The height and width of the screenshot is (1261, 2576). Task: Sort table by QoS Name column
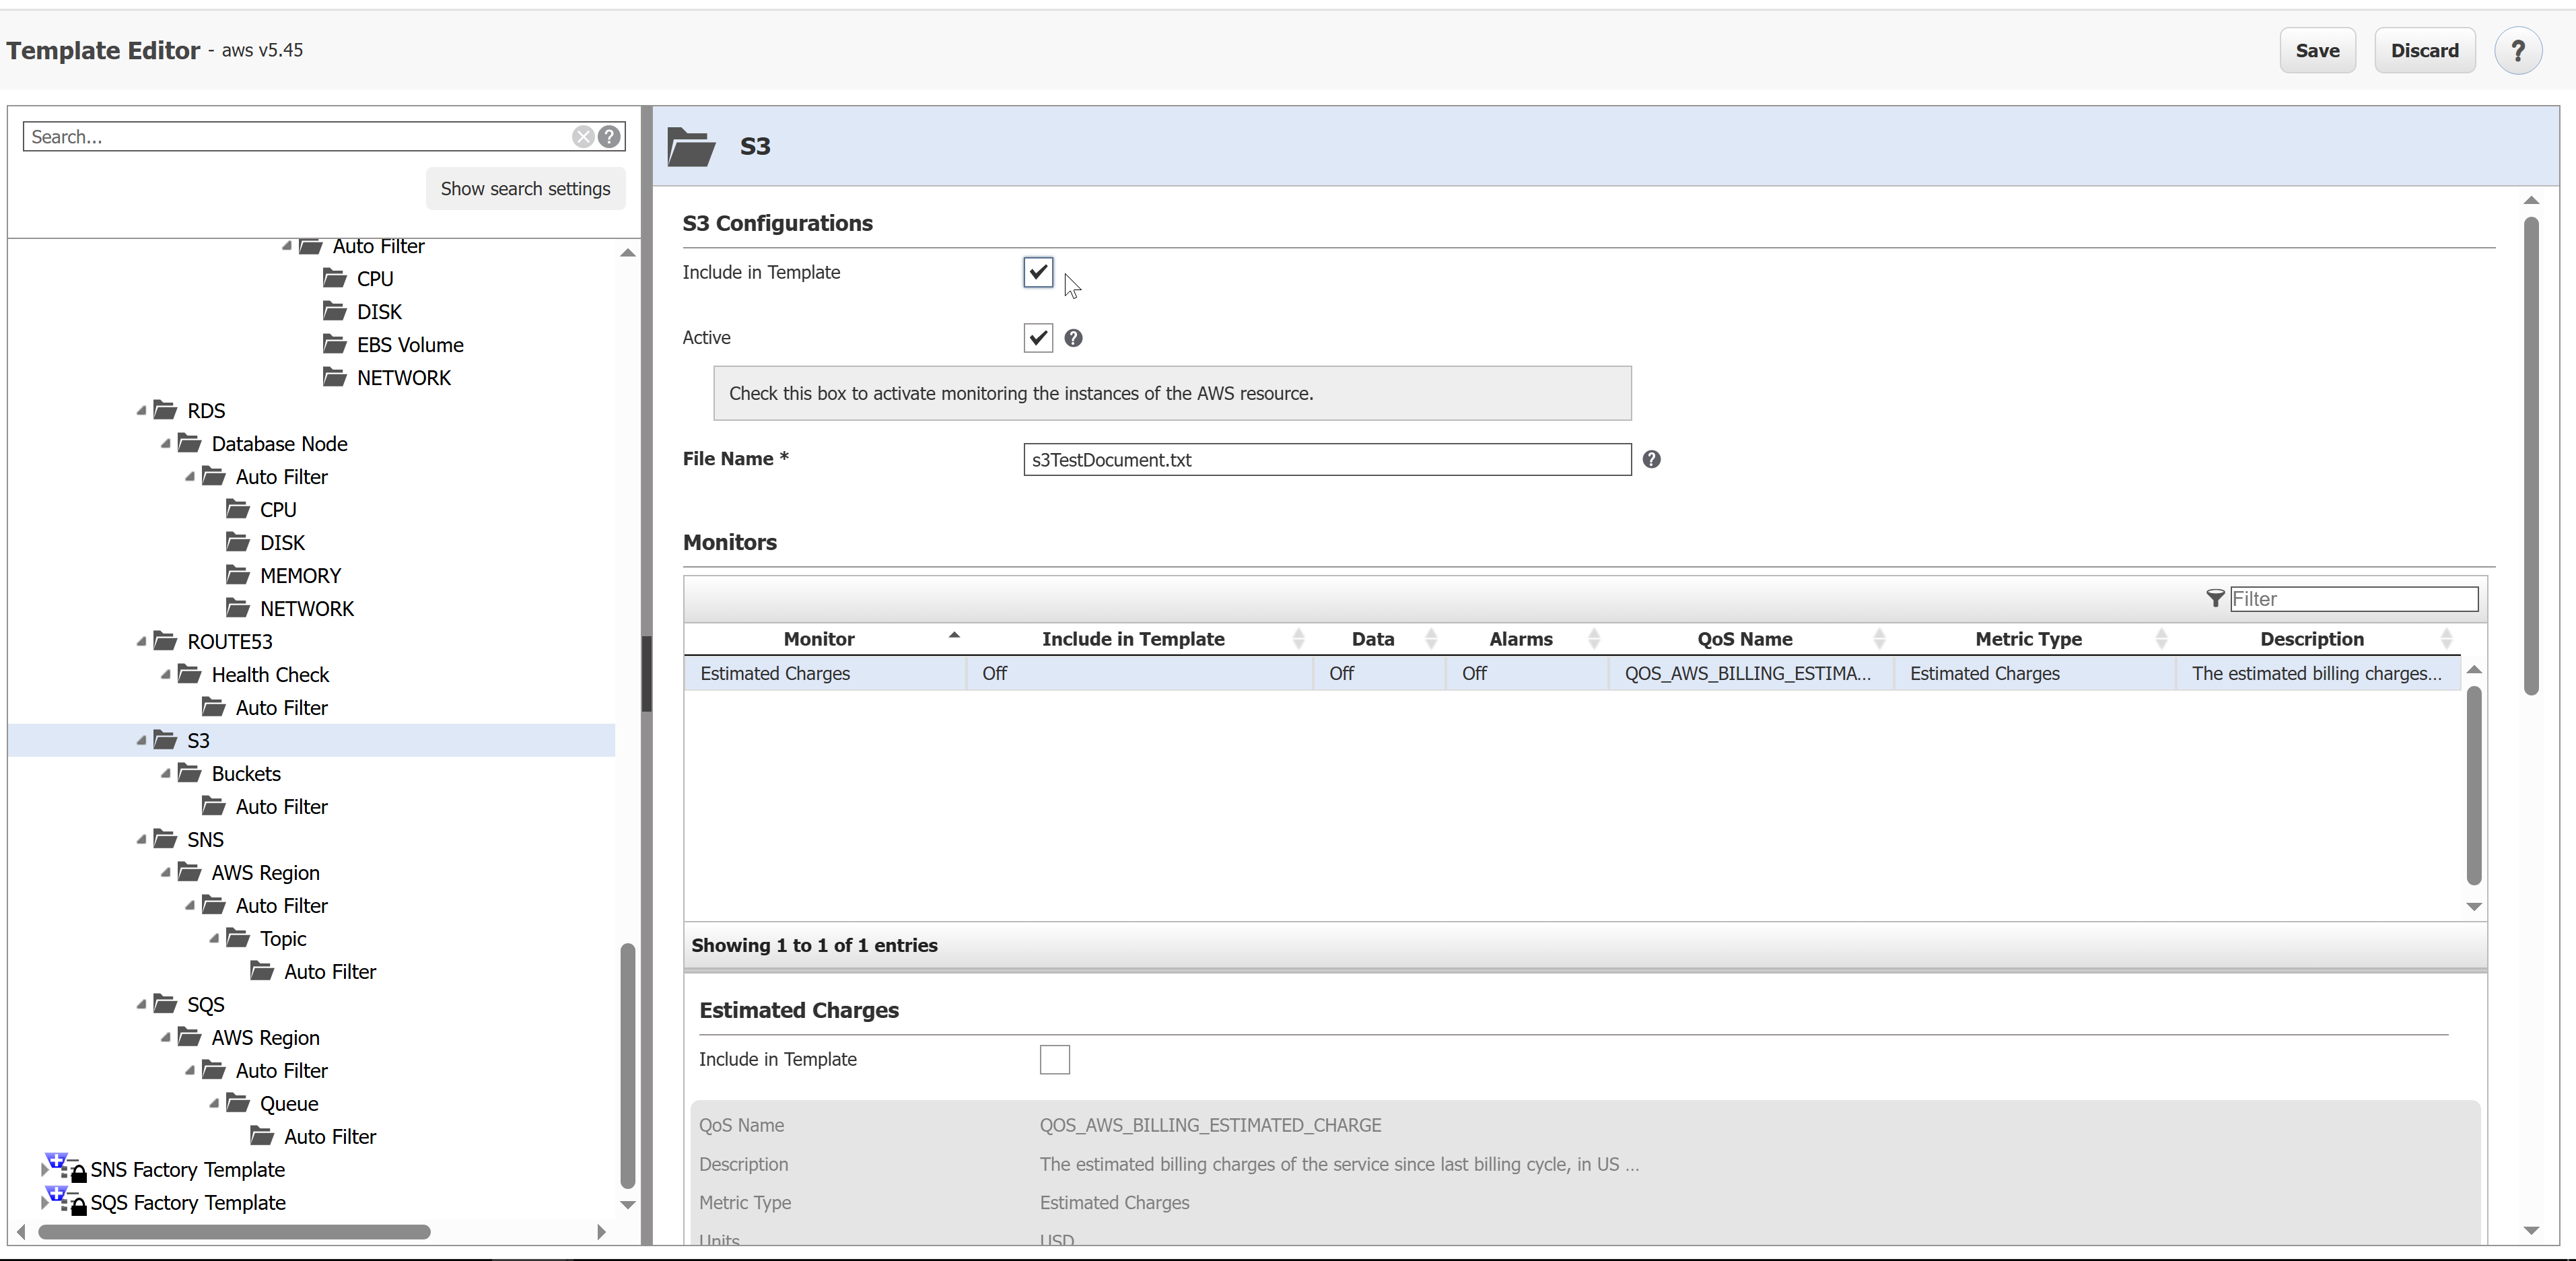(x=1744, y=639)
